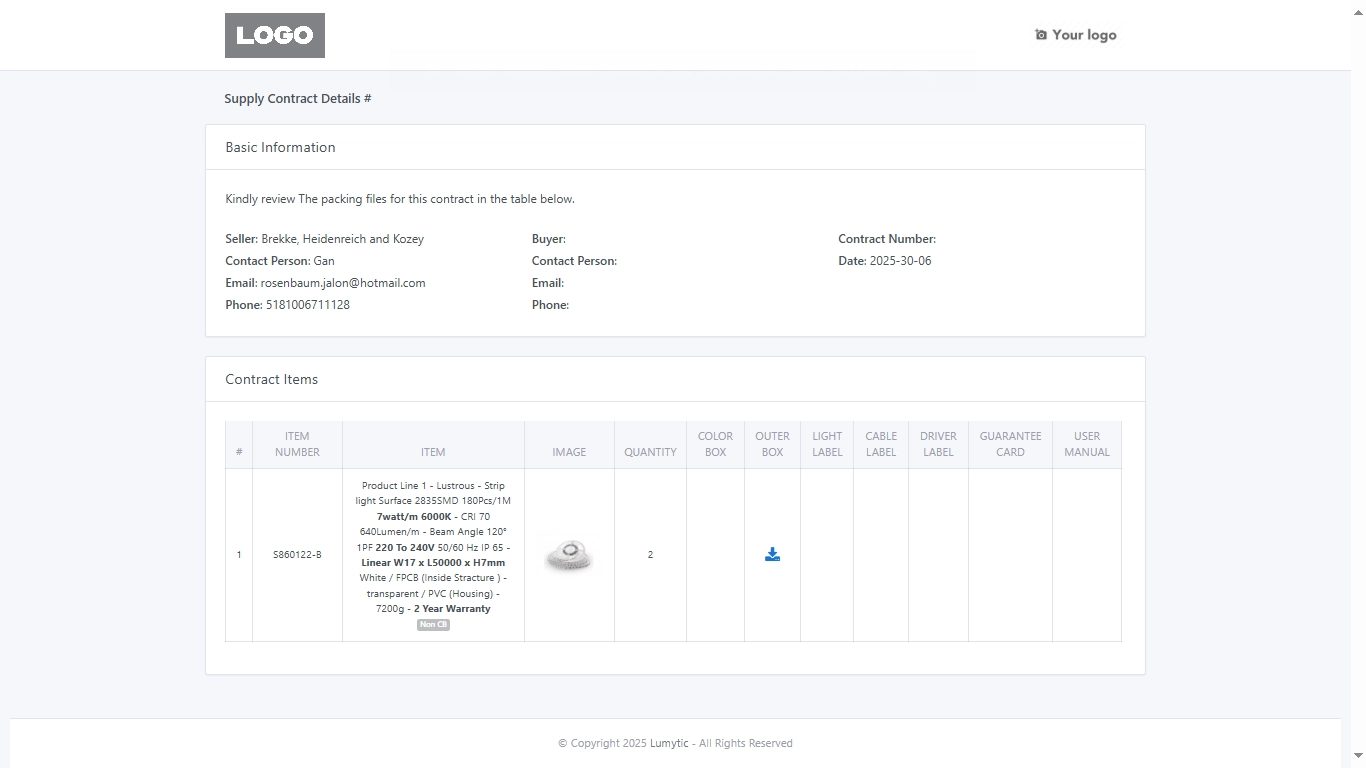Viewport: 1366px width, 768px height.
Task: Click the date value 2025-30-06
Action: pos(900,261)
